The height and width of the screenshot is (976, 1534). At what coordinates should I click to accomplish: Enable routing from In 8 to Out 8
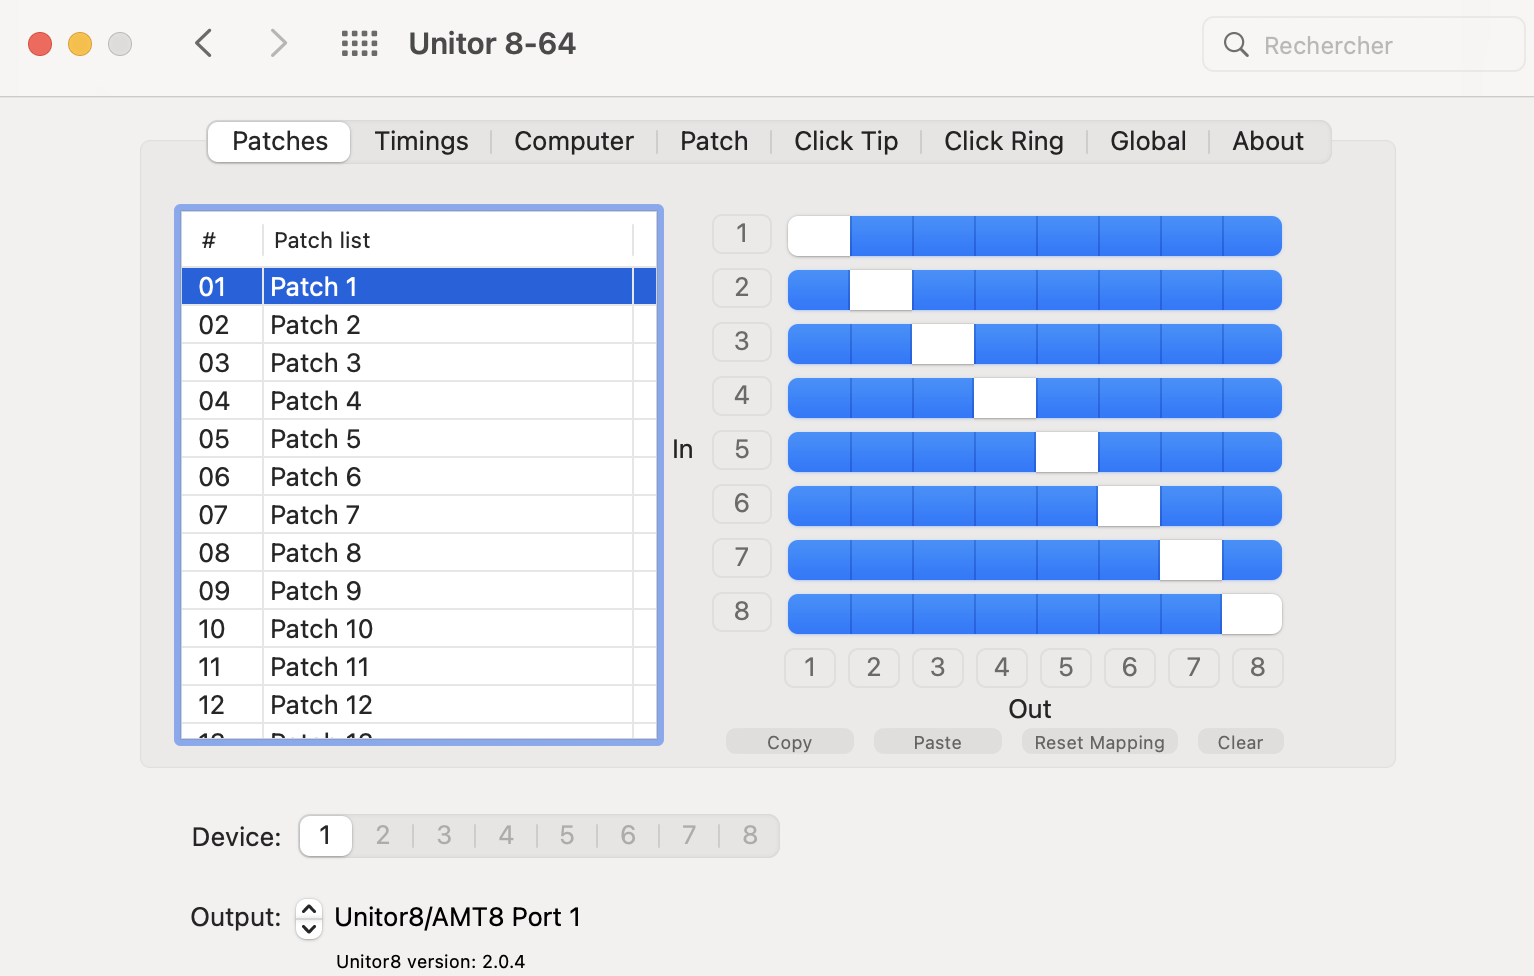1252,614
